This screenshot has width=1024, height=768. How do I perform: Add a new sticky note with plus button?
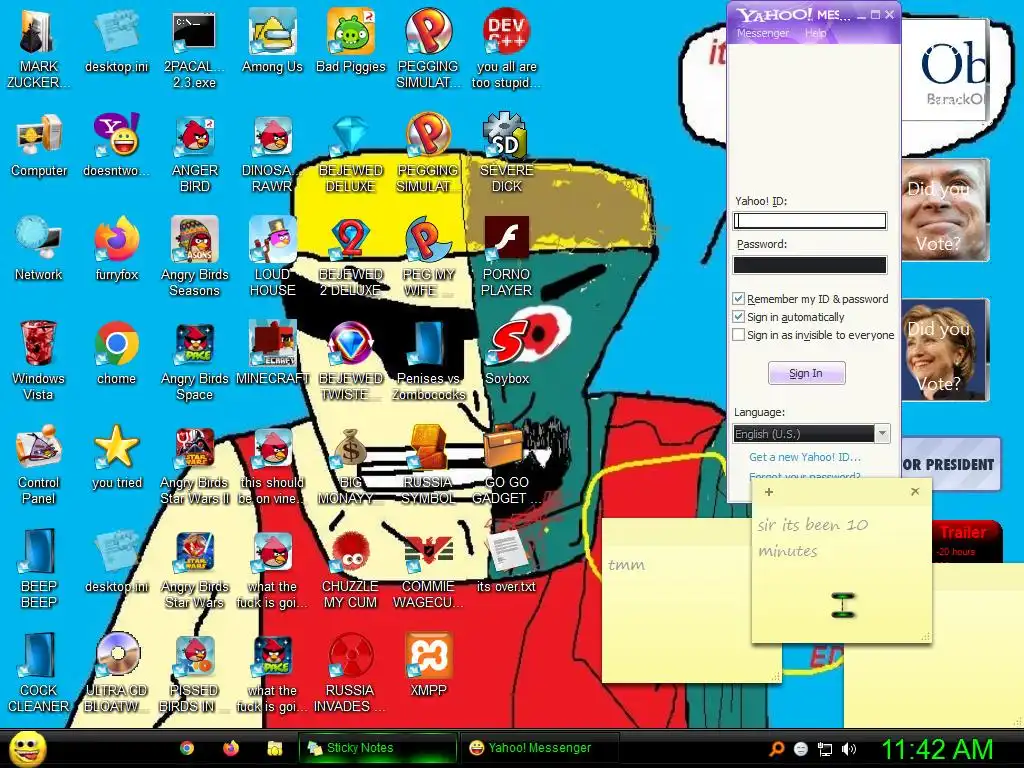click(x=769, y=492)
